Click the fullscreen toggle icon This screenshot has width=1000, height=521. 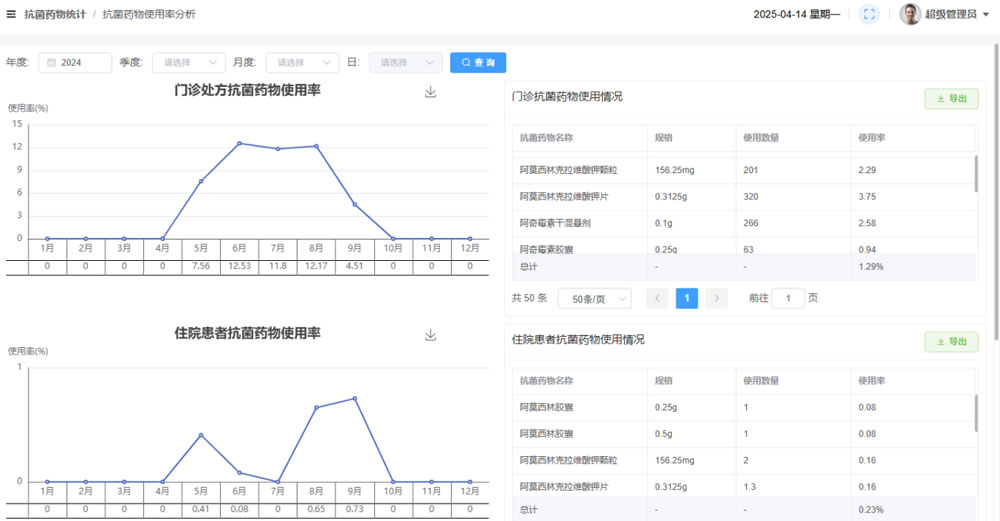(869, 14)
